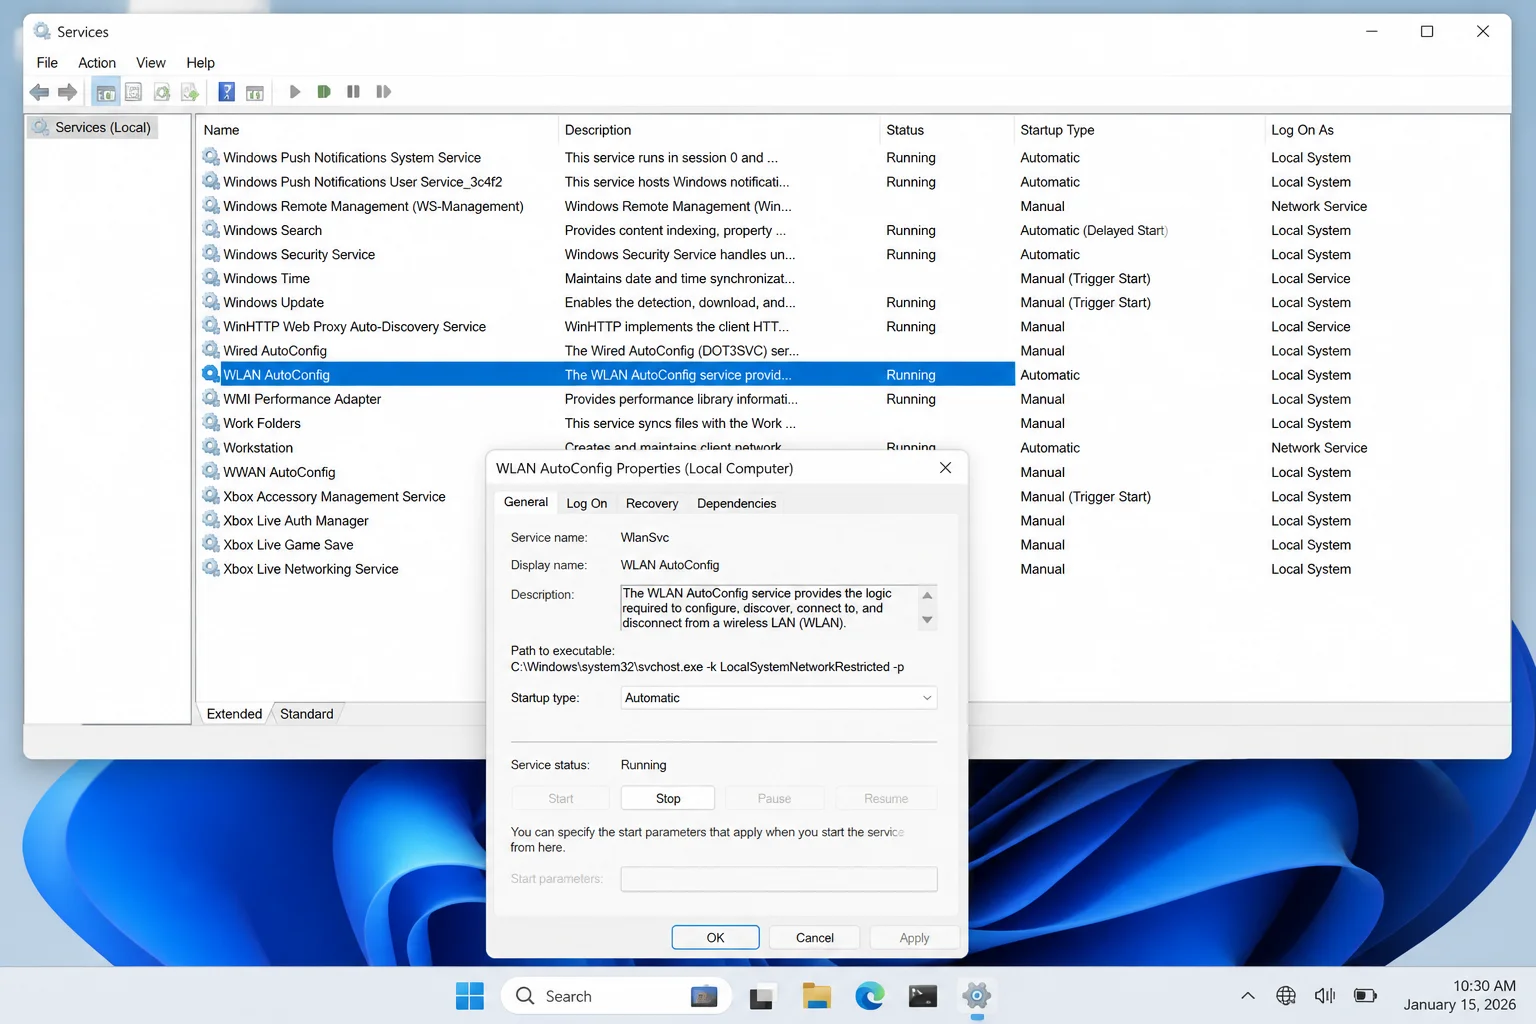Open the Windows Start menu

(x=469, y=996)
